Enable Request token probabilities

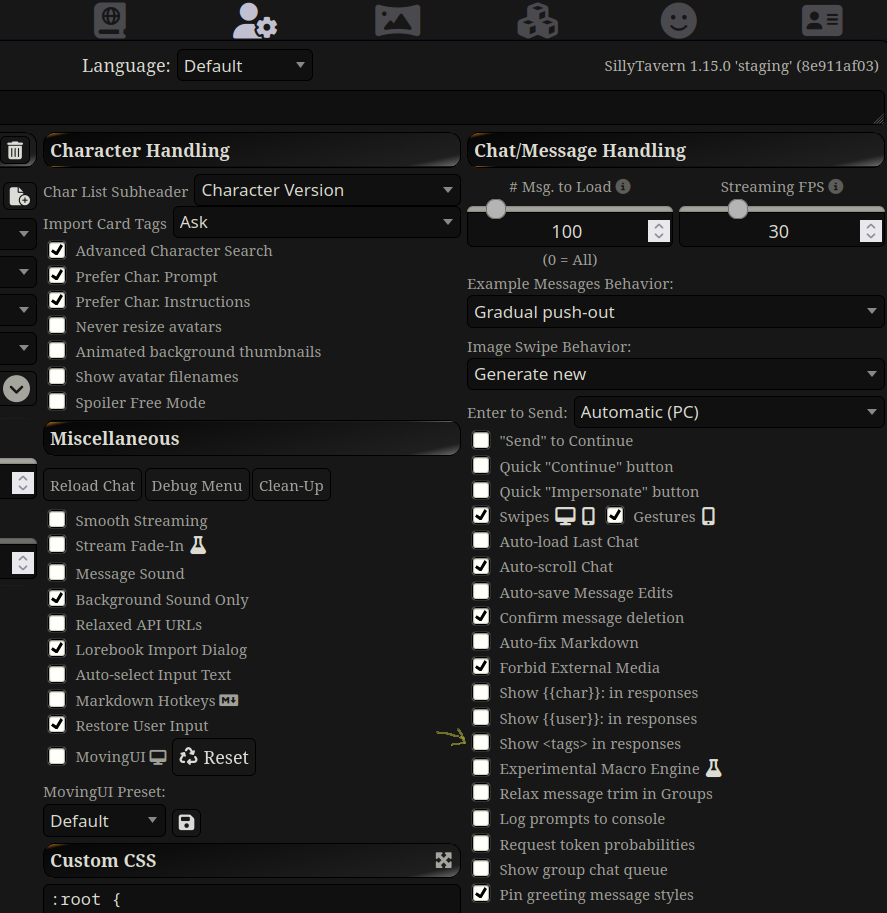[x=481, y=843]
